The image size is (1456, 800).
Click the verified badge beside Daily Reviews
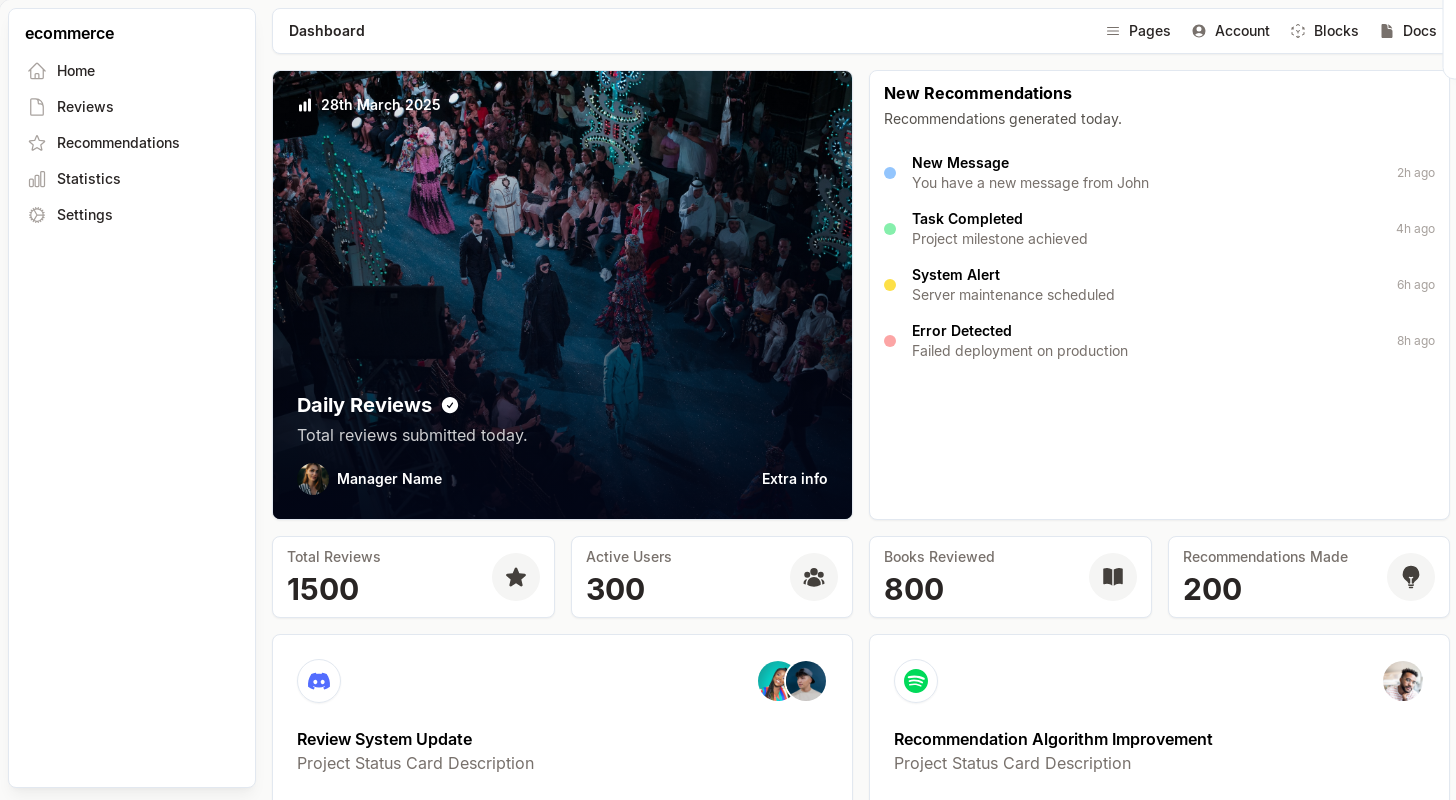pyautogui.click(x=450, y=405)
